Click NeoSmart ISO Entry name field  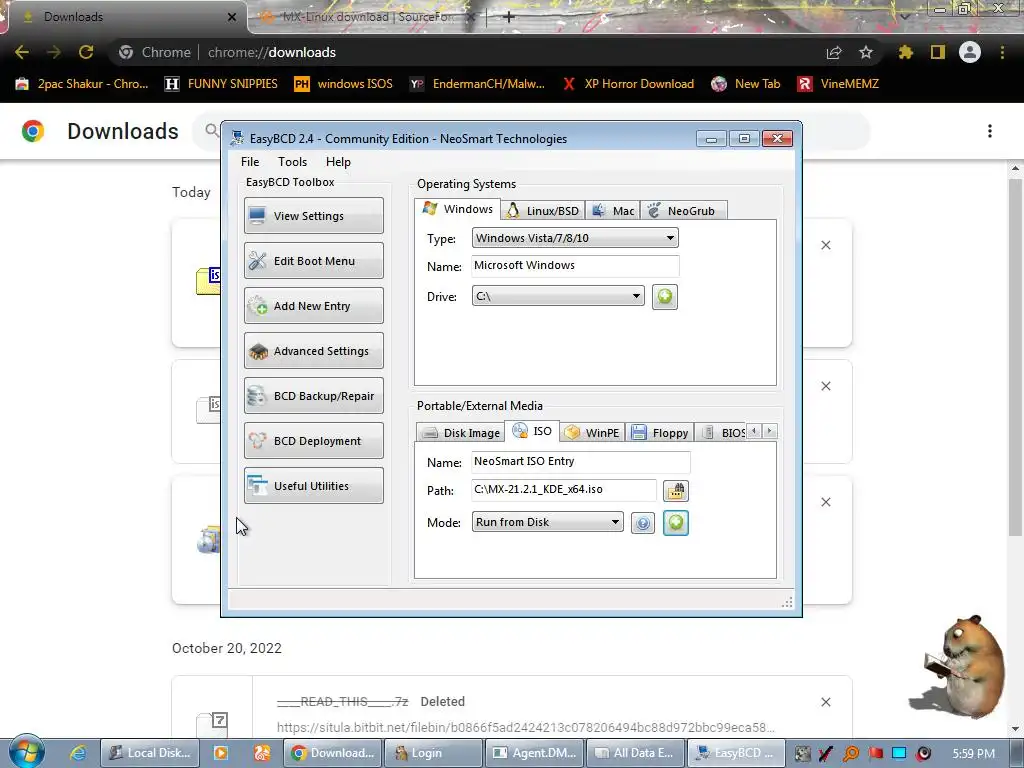tap(581, 461)
